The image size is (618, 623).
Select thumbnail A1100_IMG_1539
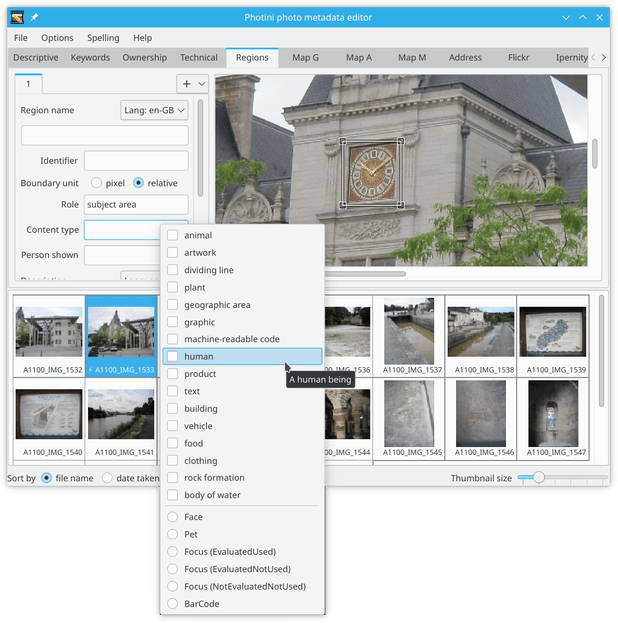tap(553, 336)
